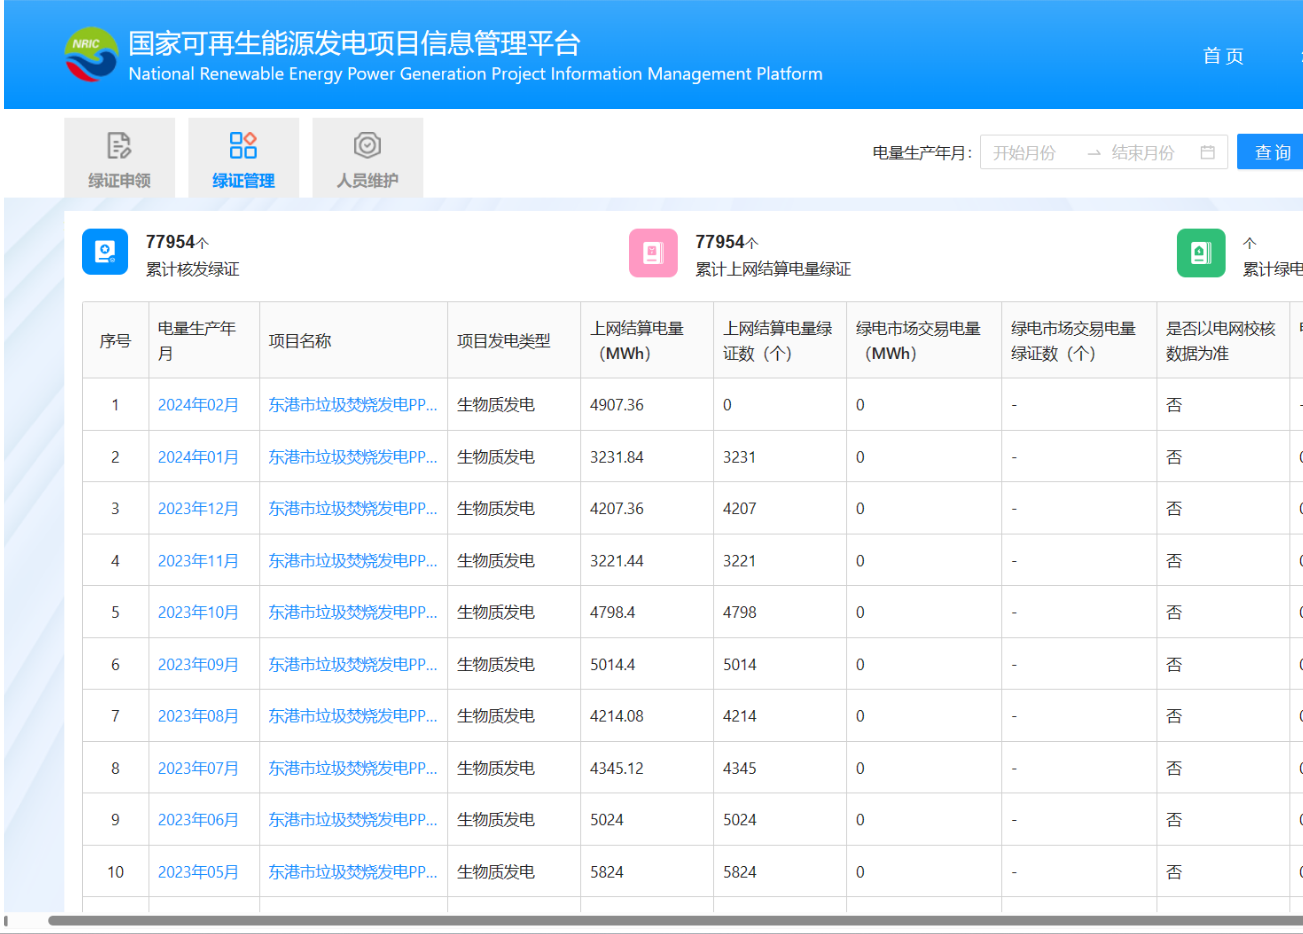Click the 人员维护 hexagon icon

coord(367,146)
